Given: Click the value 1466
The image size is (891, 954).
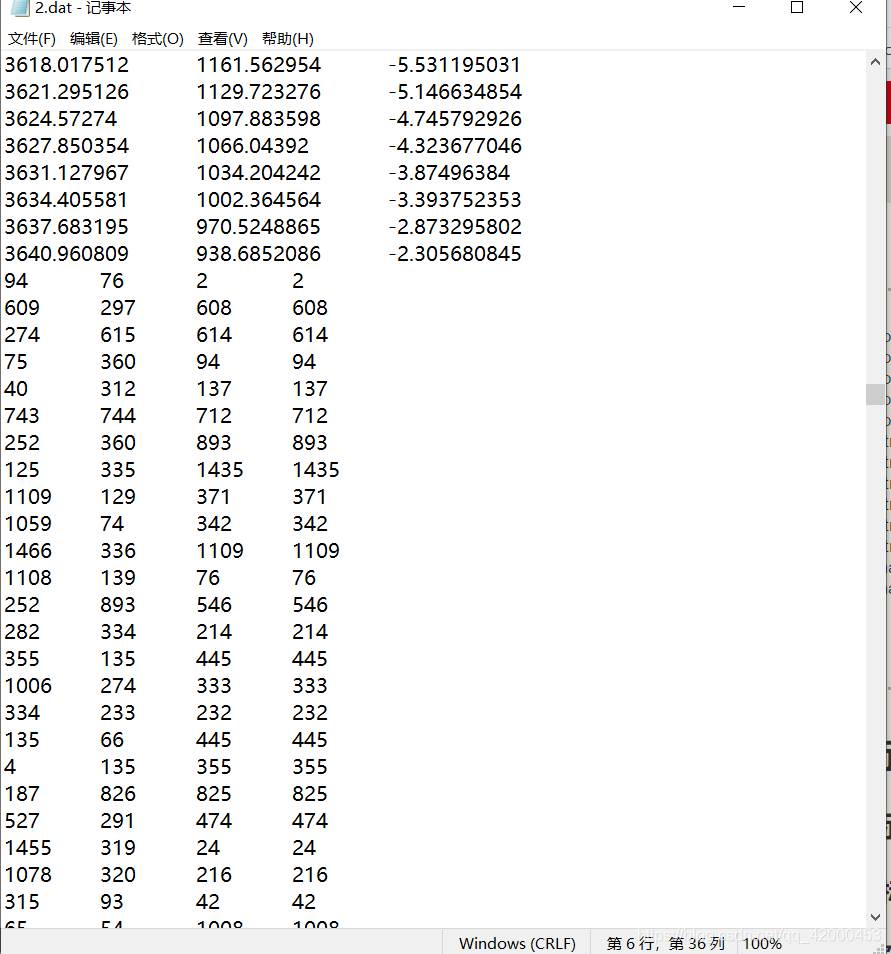Looking at the screenshot, I should (x=29, y=551).
